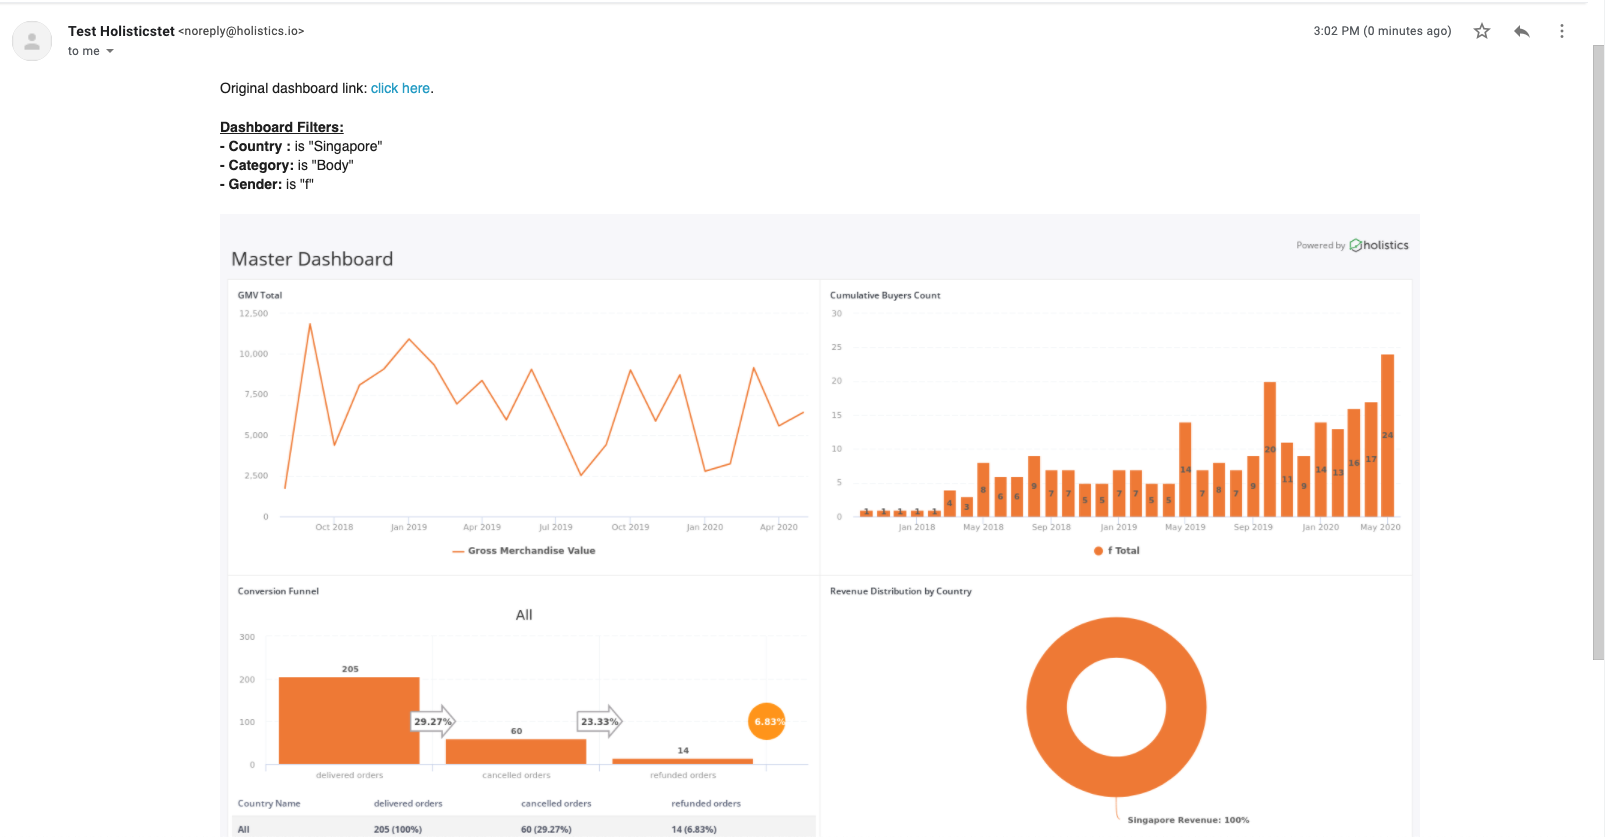Click the sender name Test Holisticstet
Image resolution: width=1606 pixels, height=837 pixels.
(121, 31)
